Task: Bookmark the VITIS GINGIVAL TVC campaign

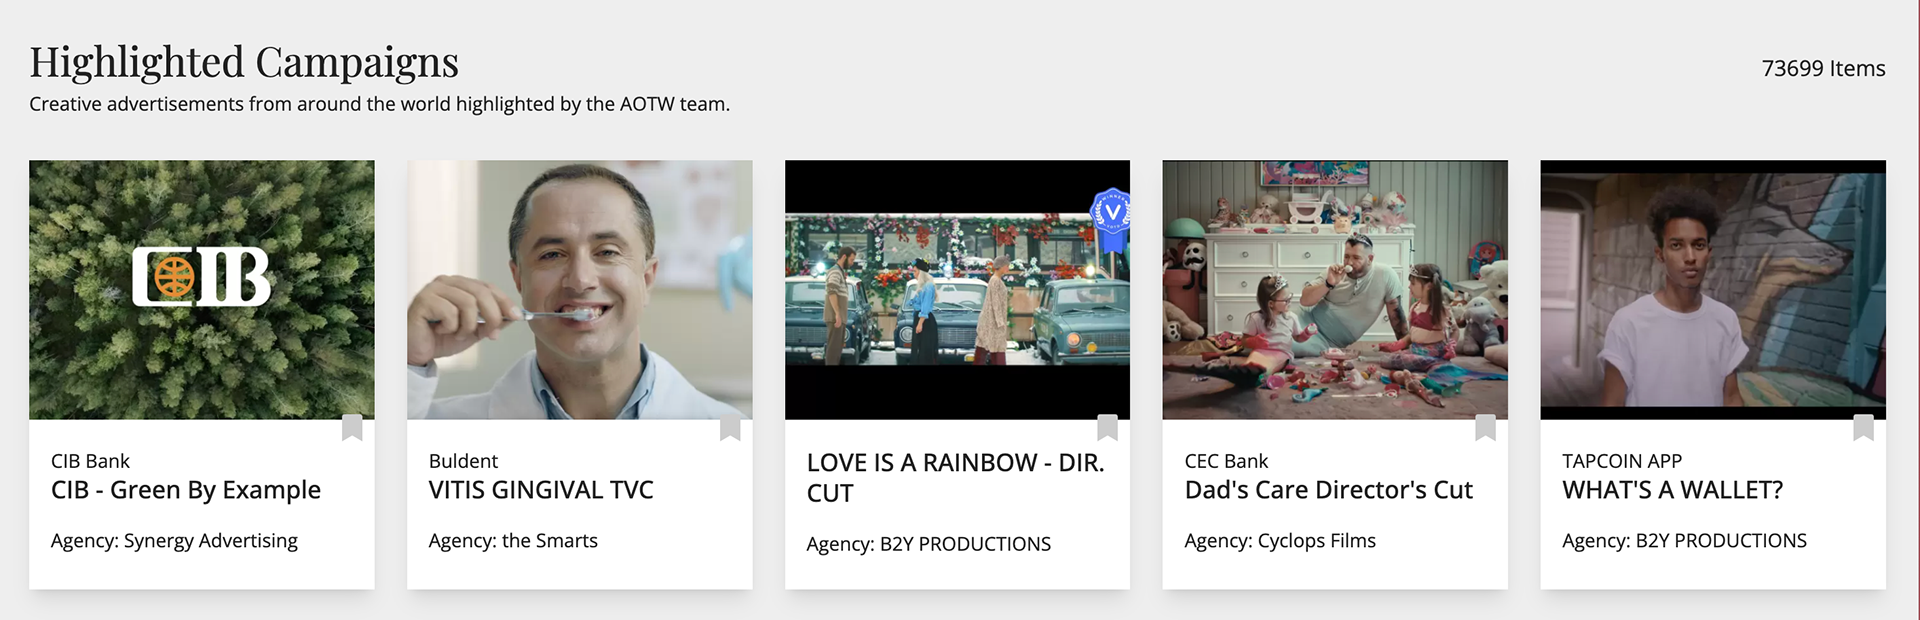Action: tap(730, 427)
